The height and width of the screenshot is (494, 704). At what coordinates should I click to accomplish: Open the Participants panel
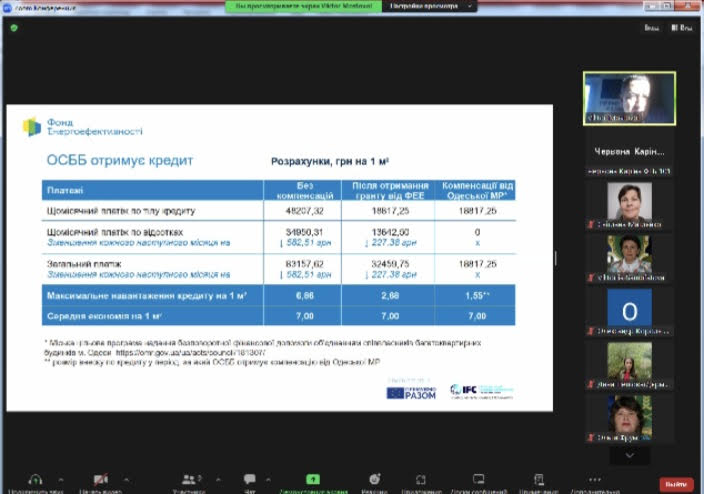188,479
